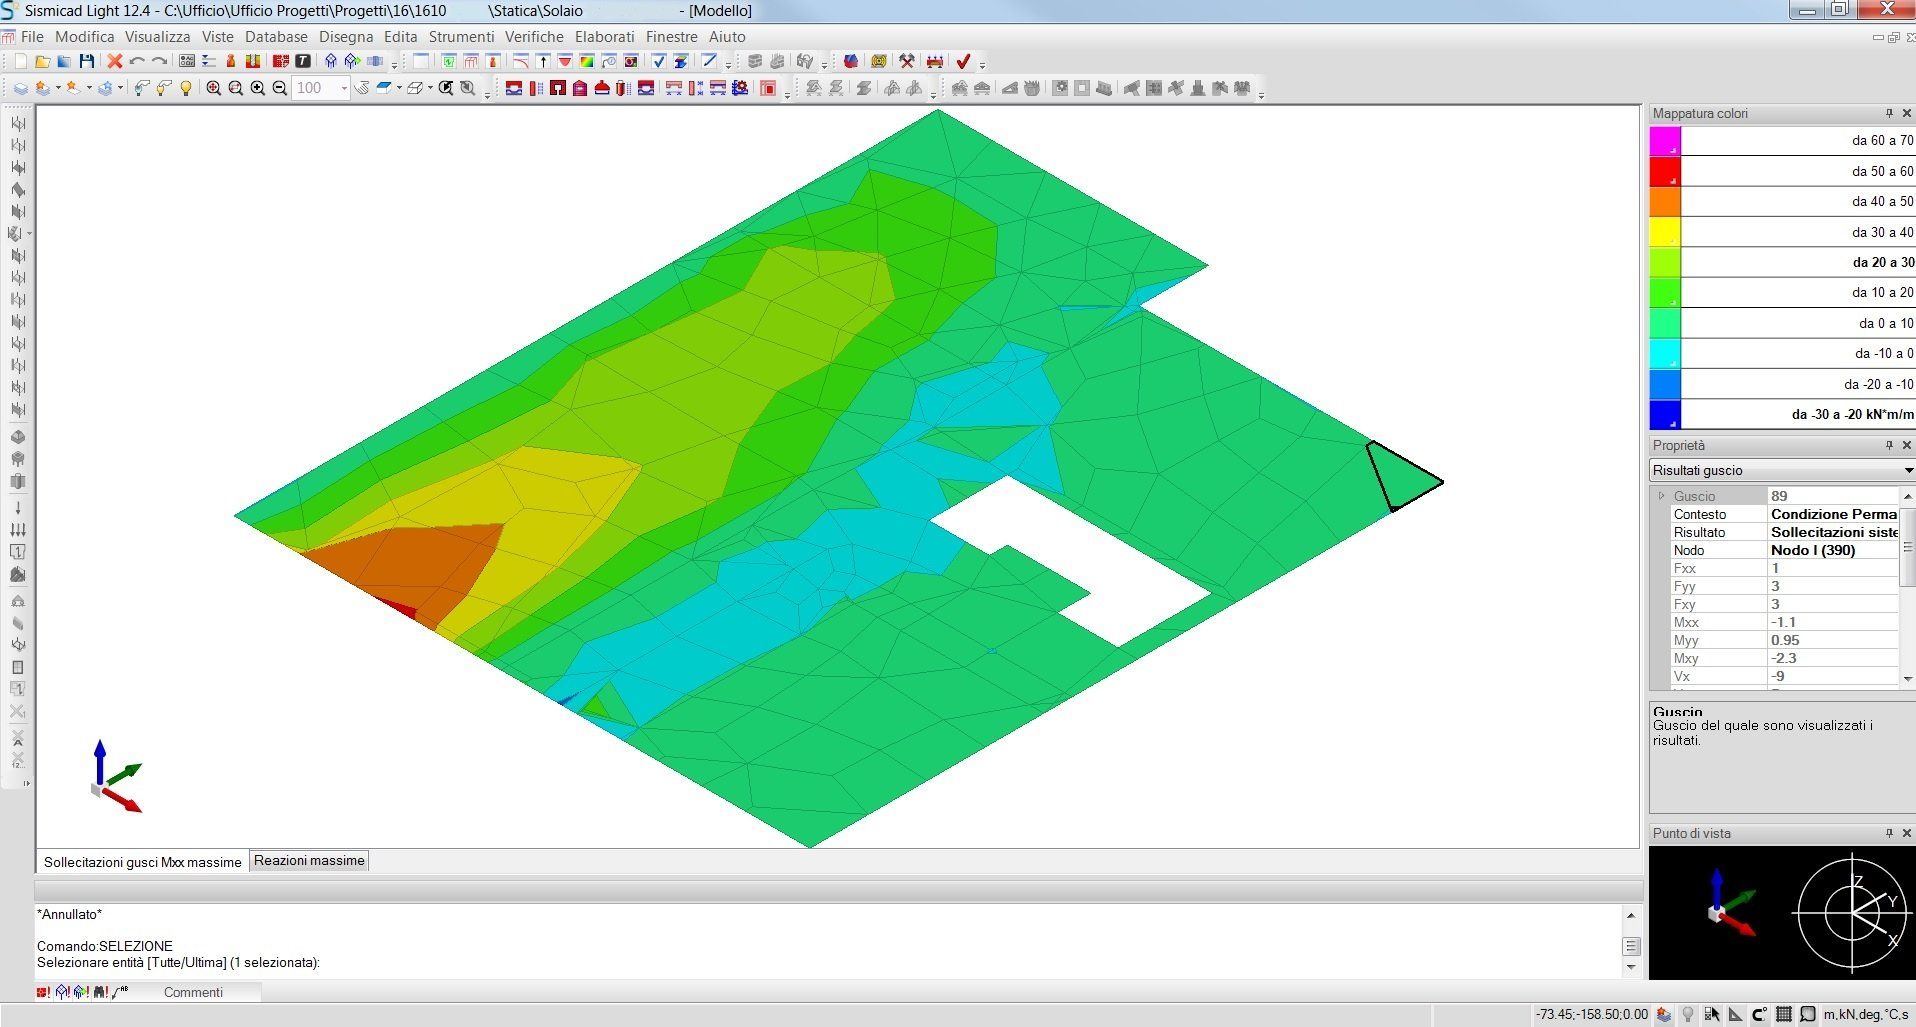Click the red checkmark verification icon
1916x1027 pixels.
click(963, 62)
